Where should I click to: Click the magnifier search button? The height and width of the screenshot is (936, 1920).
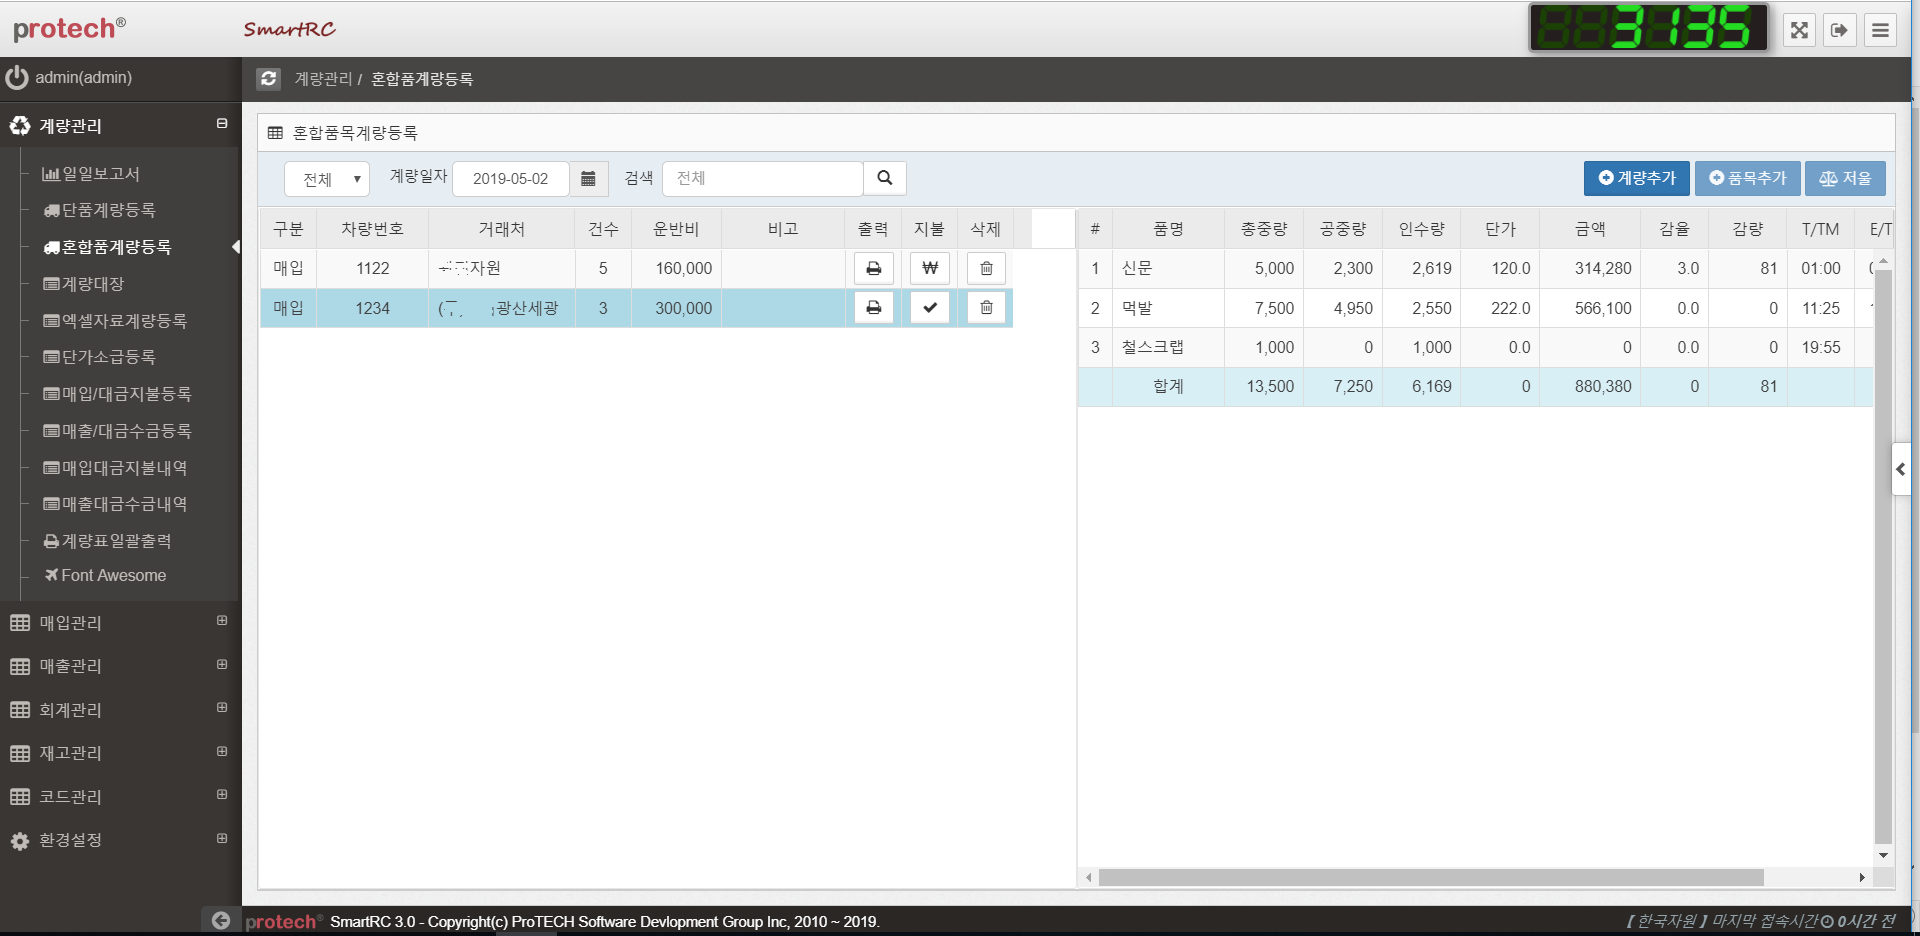(x=884, y=179)
